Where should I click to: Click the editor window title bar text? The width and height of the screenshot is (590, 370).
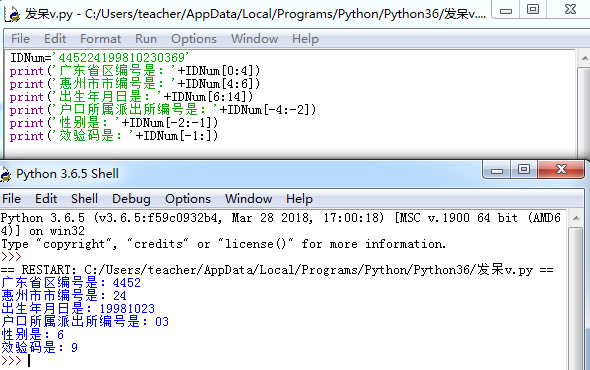pyautogui.click(x=255, y=14)
